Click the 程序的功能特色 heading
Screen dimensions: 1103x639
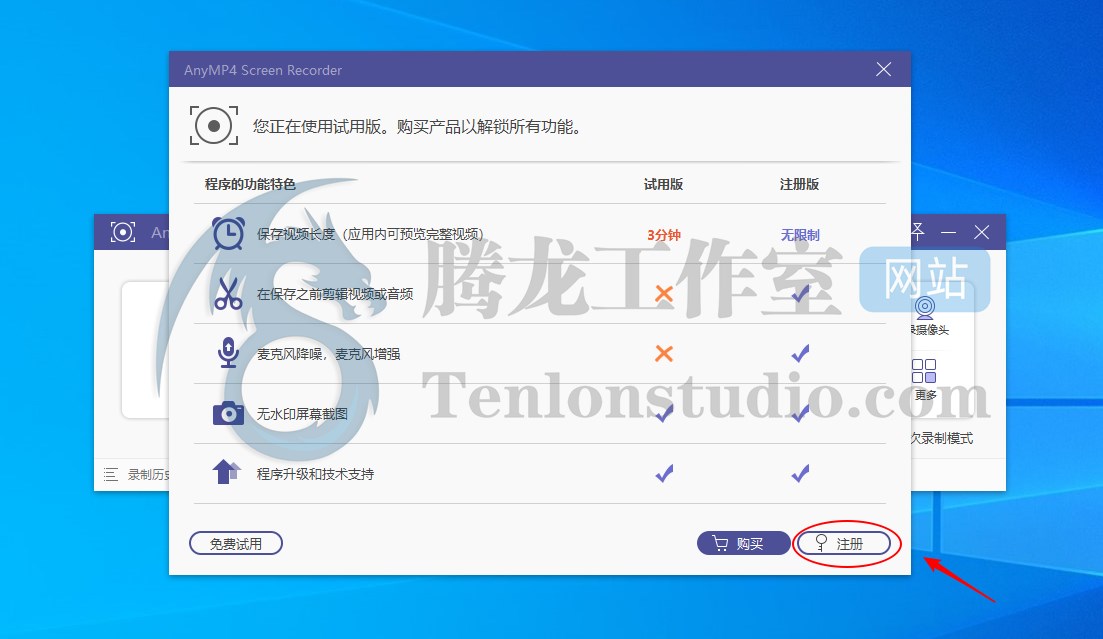(250, 184)
